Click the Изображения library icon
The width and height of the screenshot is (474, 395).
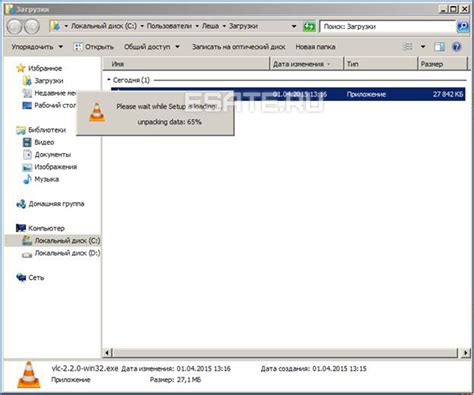tap(27, 167)
